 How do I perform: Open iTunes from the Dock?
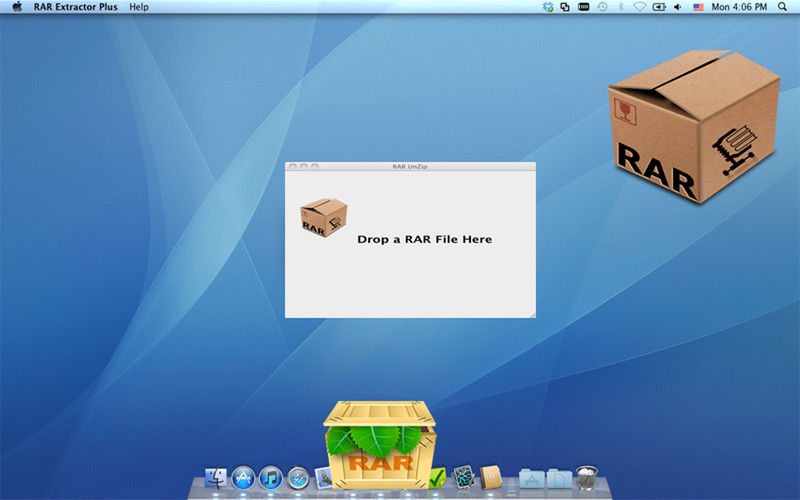pos(271,478)
